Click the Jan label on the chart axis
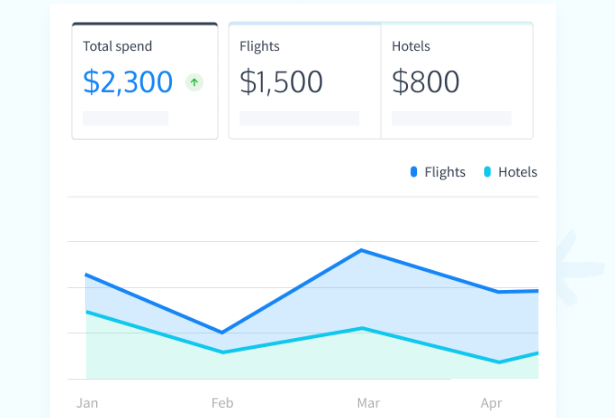The image size is (615, 418). 87,403
